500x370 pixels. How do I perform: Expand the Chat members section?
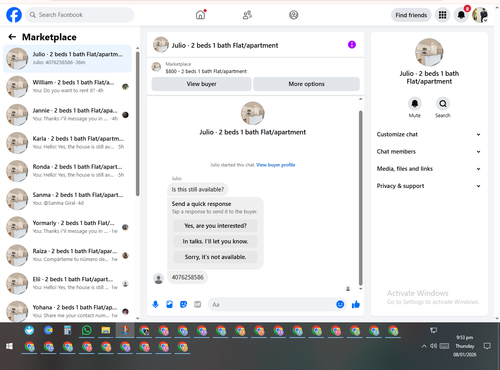[x=429, y=152]
